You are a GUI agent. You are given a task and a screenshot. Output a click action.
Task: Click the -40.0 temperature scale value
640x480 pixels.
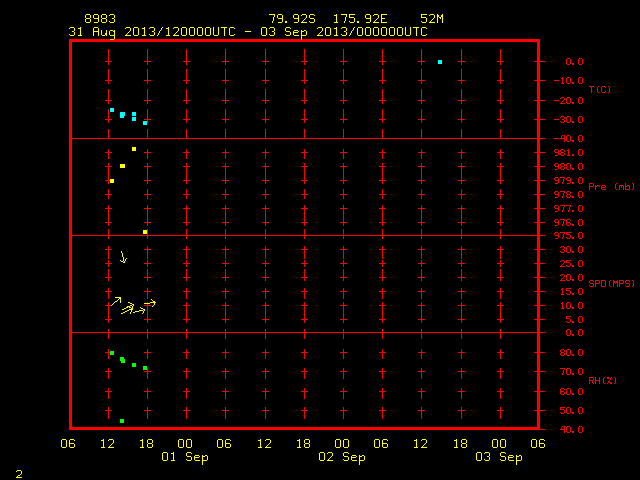[569, 139]
